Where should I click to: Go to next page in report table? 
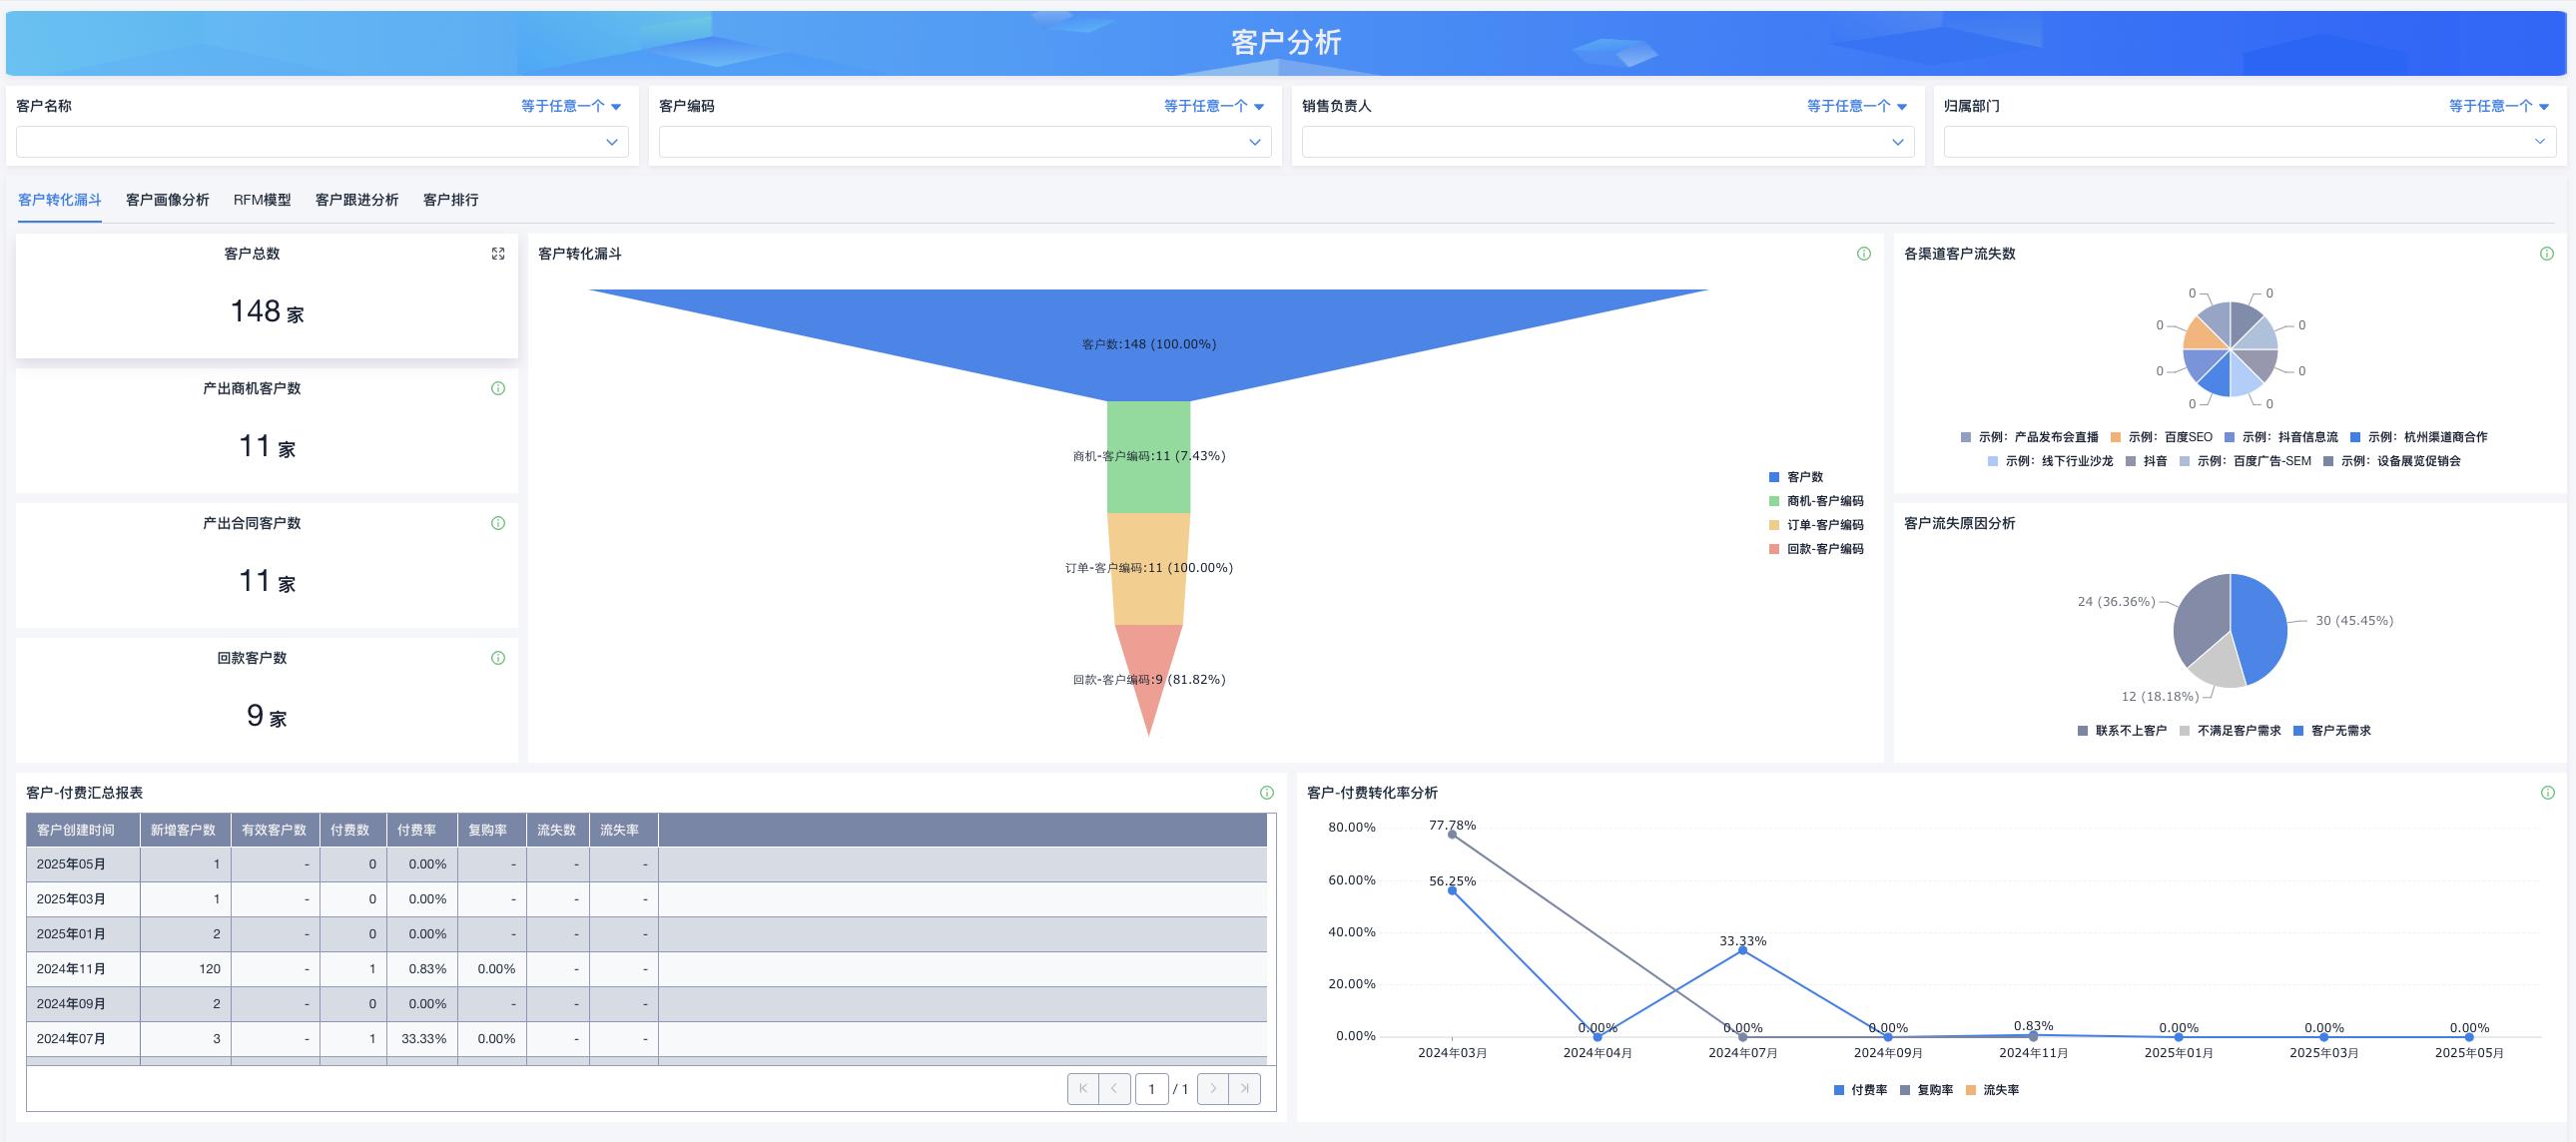click(x=1213, y=1089)
